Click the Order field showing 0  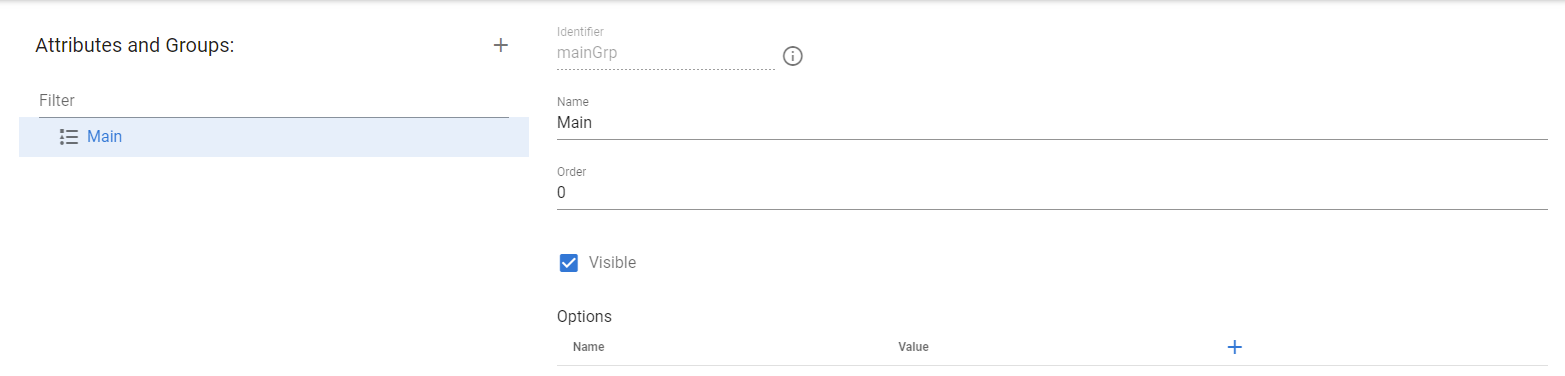point(1052,193)
